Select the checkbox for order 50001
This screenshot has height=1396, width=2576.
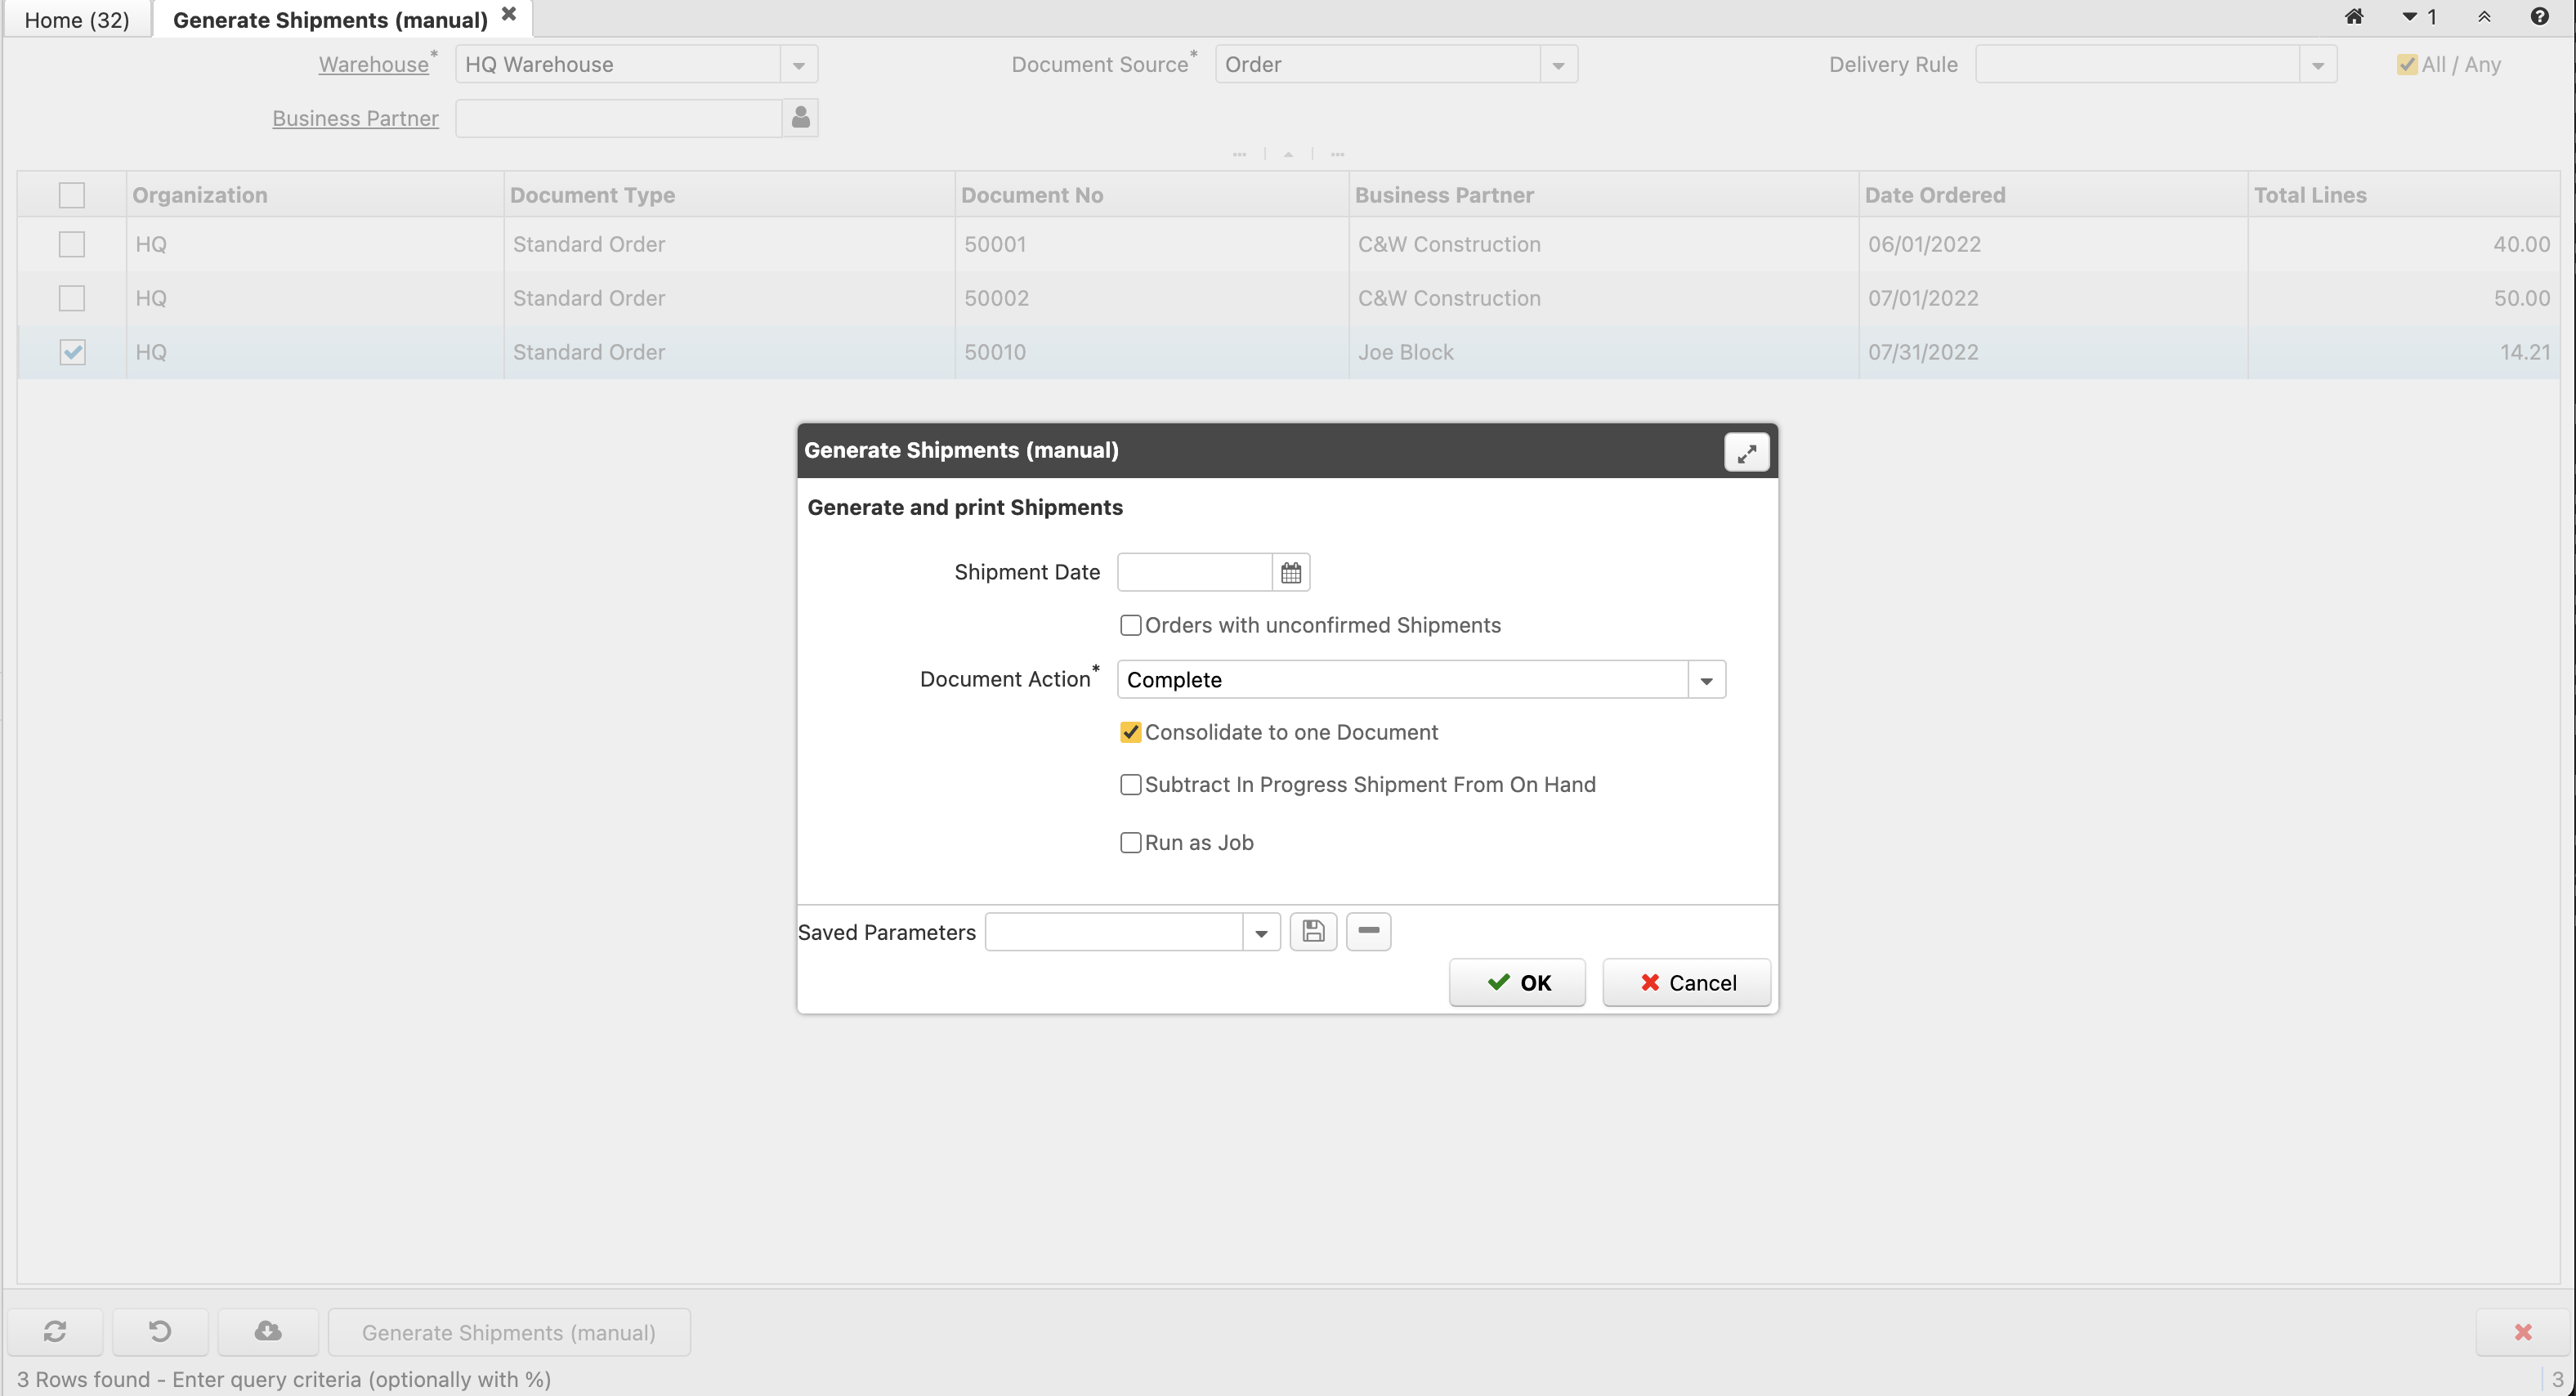pos(71,244)
